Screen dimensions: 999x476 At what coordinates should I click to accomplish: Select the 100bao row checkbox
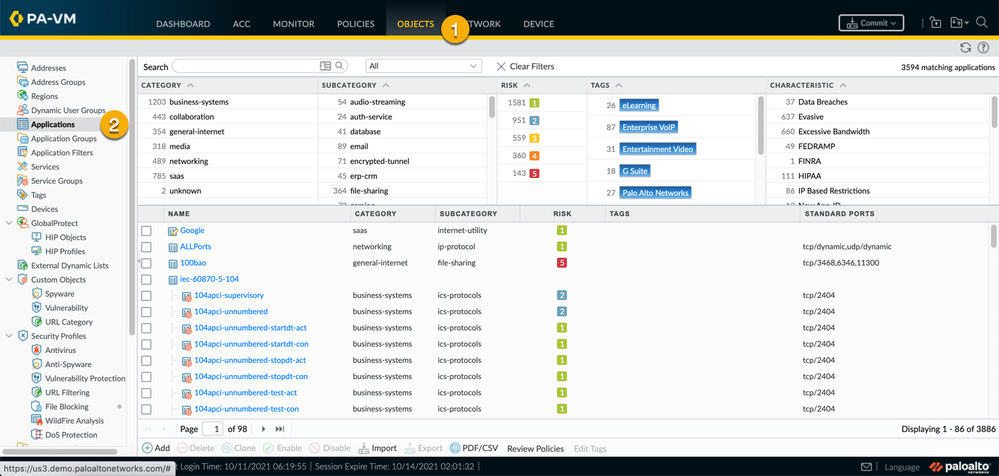pos(146,263)
